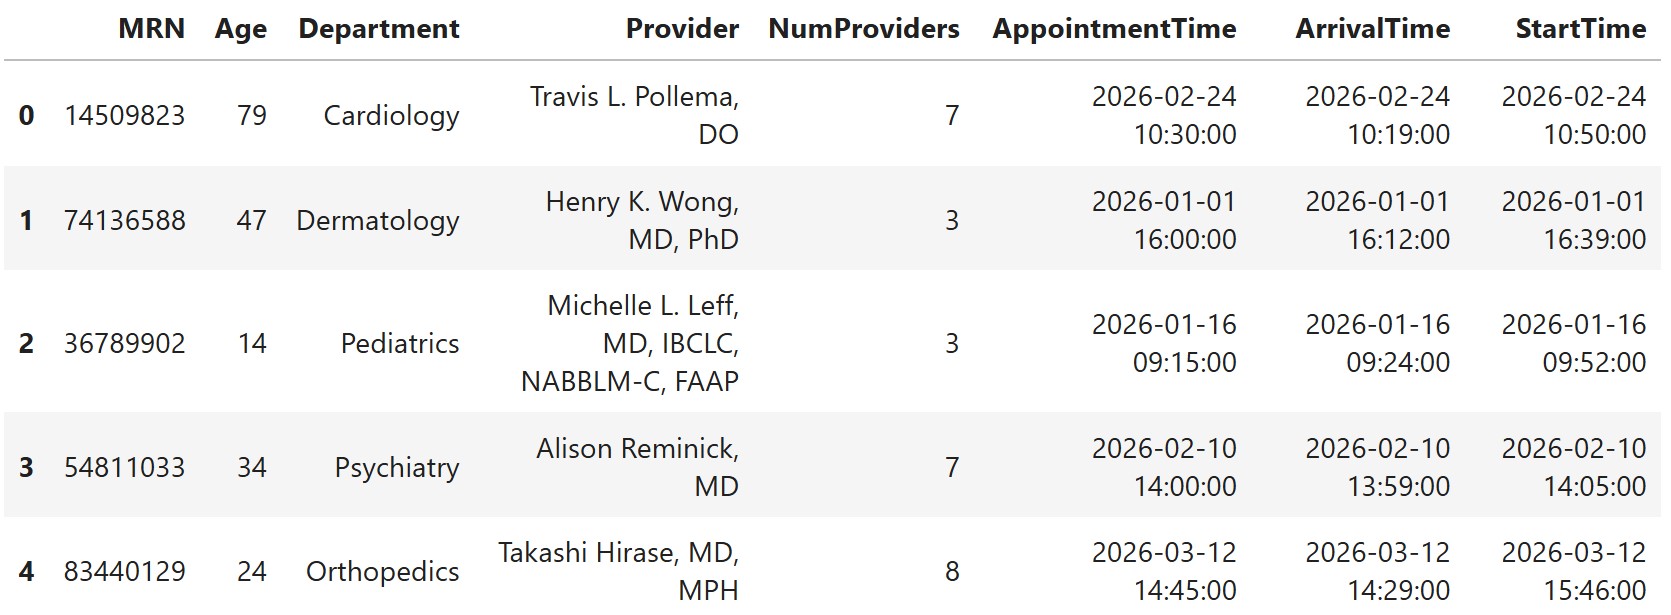Select the Alison Reminick provider cell
Viewport: 1671px width, 615px height.
tap(637, 467)
